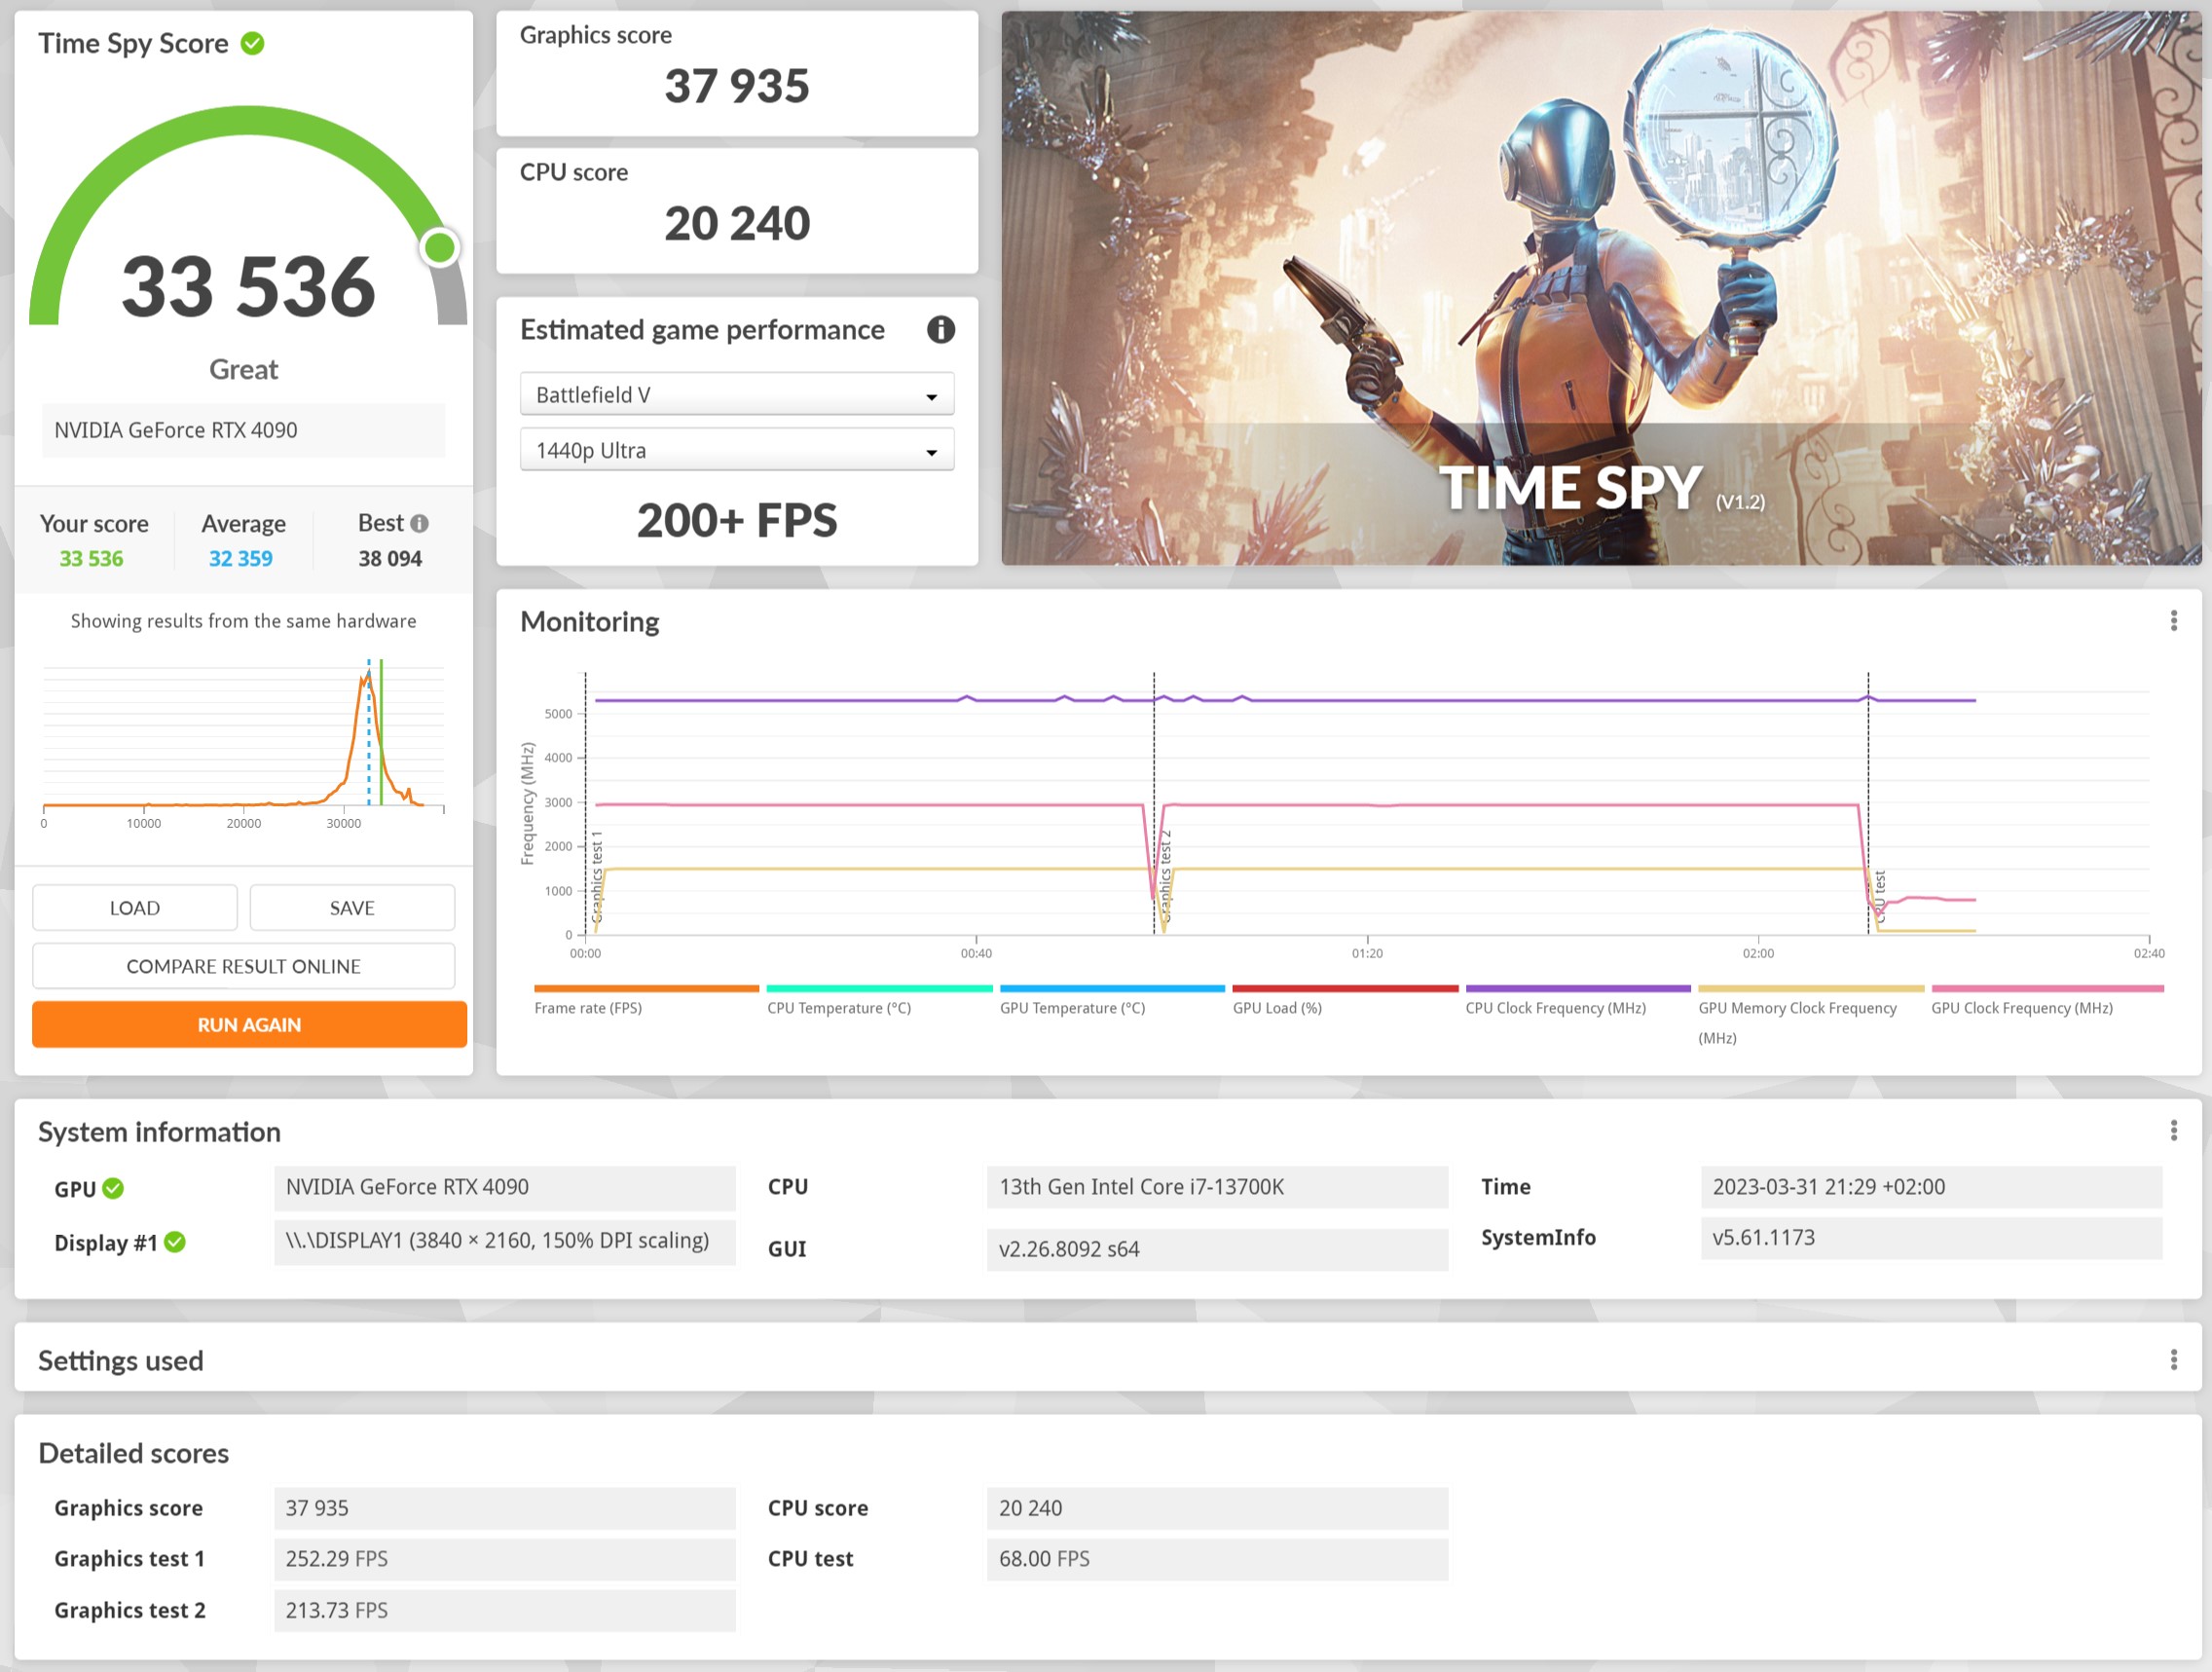The image size is (2212, 1672).
Task: Click the SAVE button
Action: pos(352,908)
